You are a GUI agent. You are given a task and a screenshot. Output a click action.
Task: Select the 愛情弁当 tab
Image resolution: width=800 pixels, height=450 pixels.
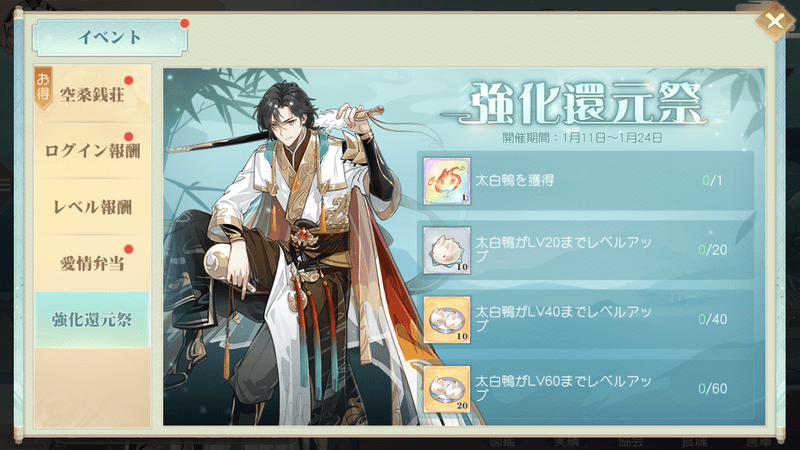pos(92,263)
